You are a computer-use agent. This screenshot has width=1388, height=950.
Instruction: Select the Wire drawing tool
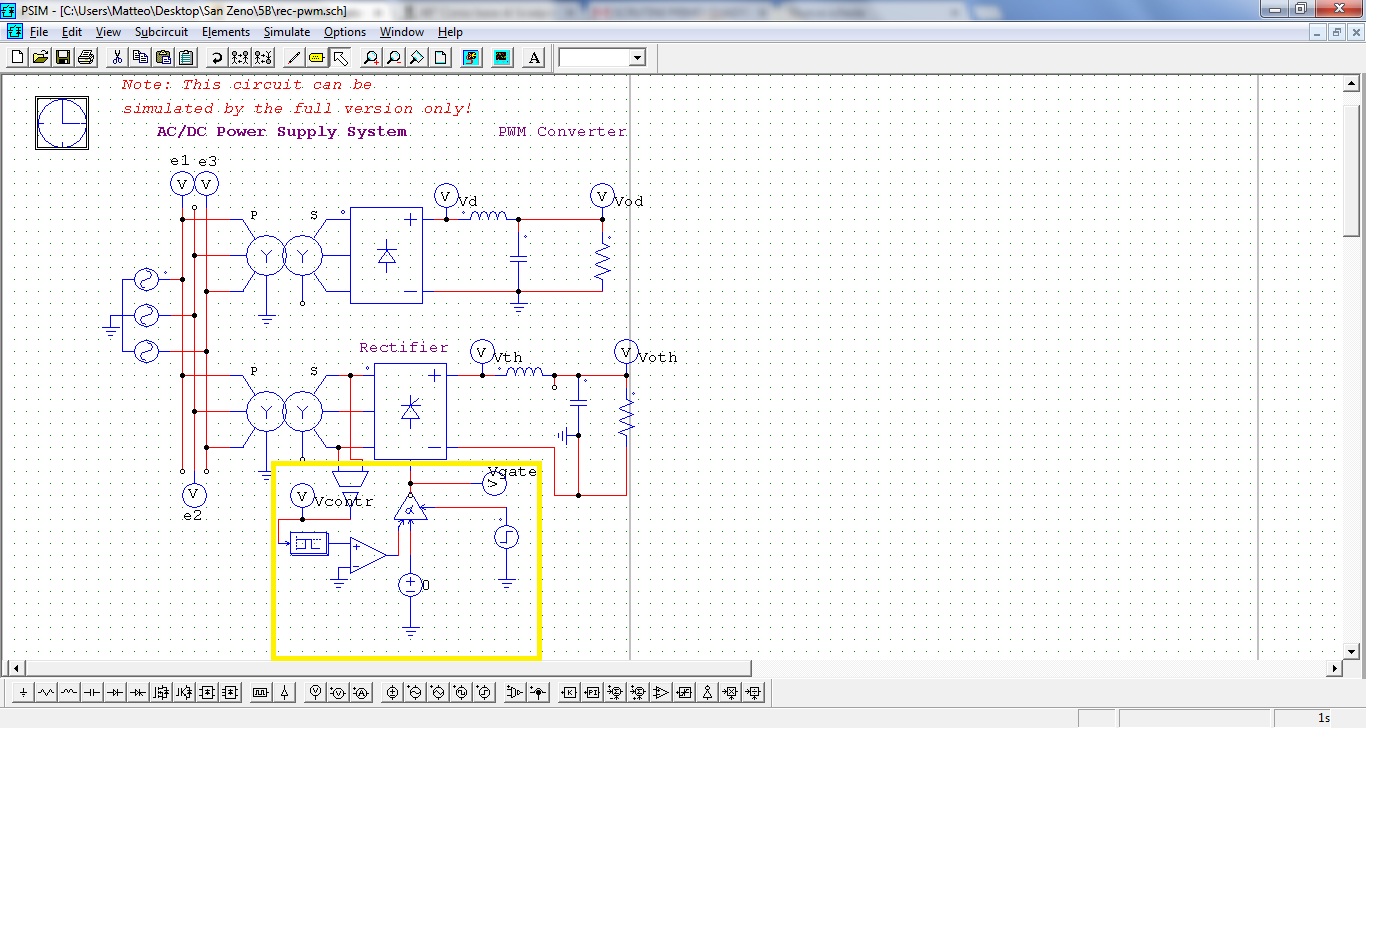[294, 58]
